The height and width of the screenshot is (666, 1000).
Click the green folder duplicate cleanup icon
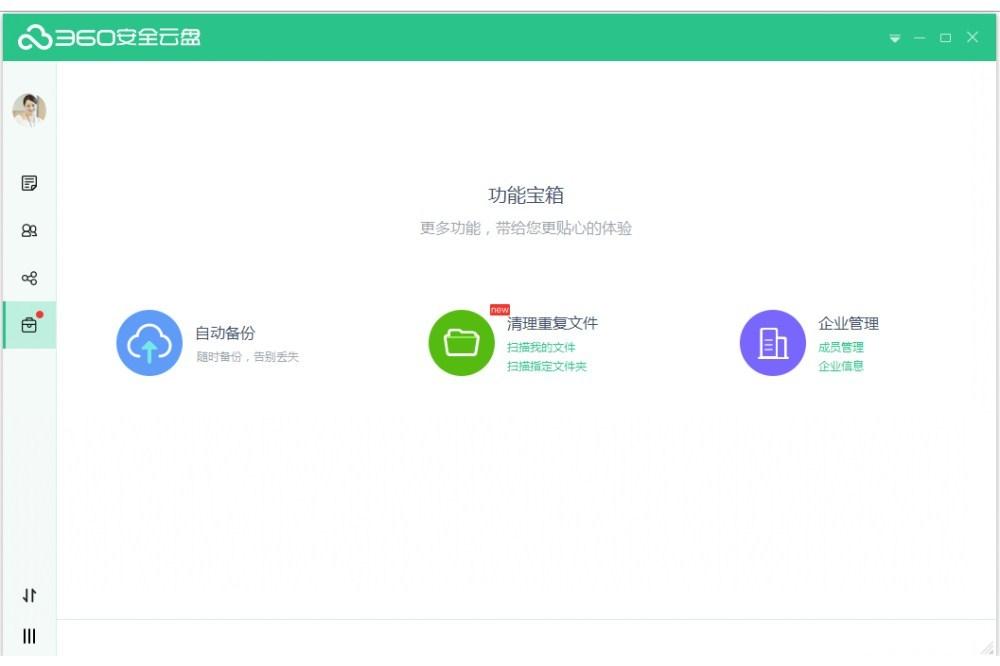coord(461,343)
